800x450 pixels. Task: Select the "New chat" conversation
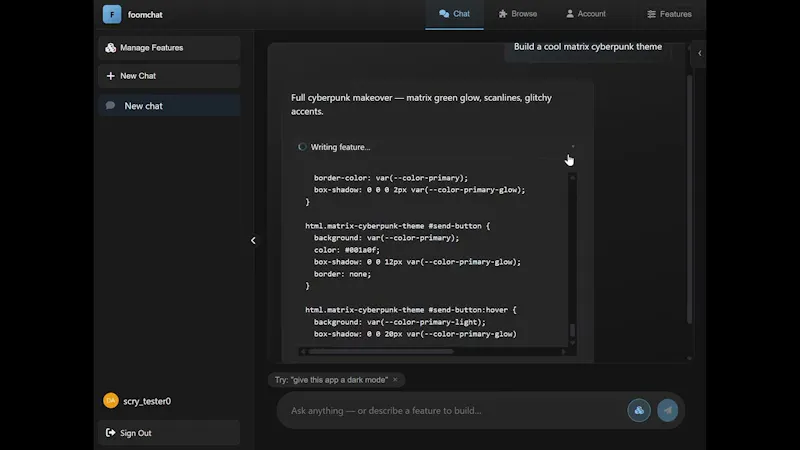pos(169,106)
